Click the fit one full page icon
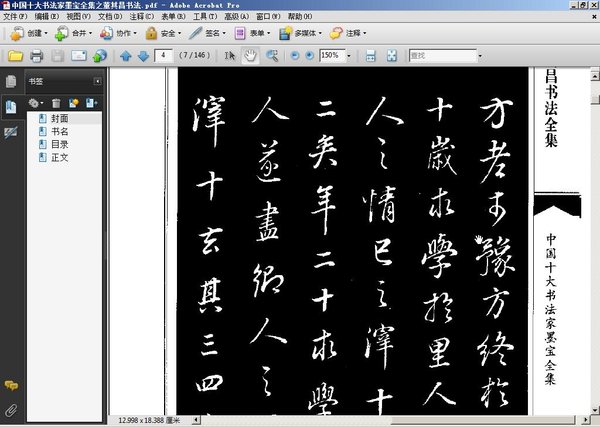The height and width of the screenshot is (427, 600). (392, 56)
